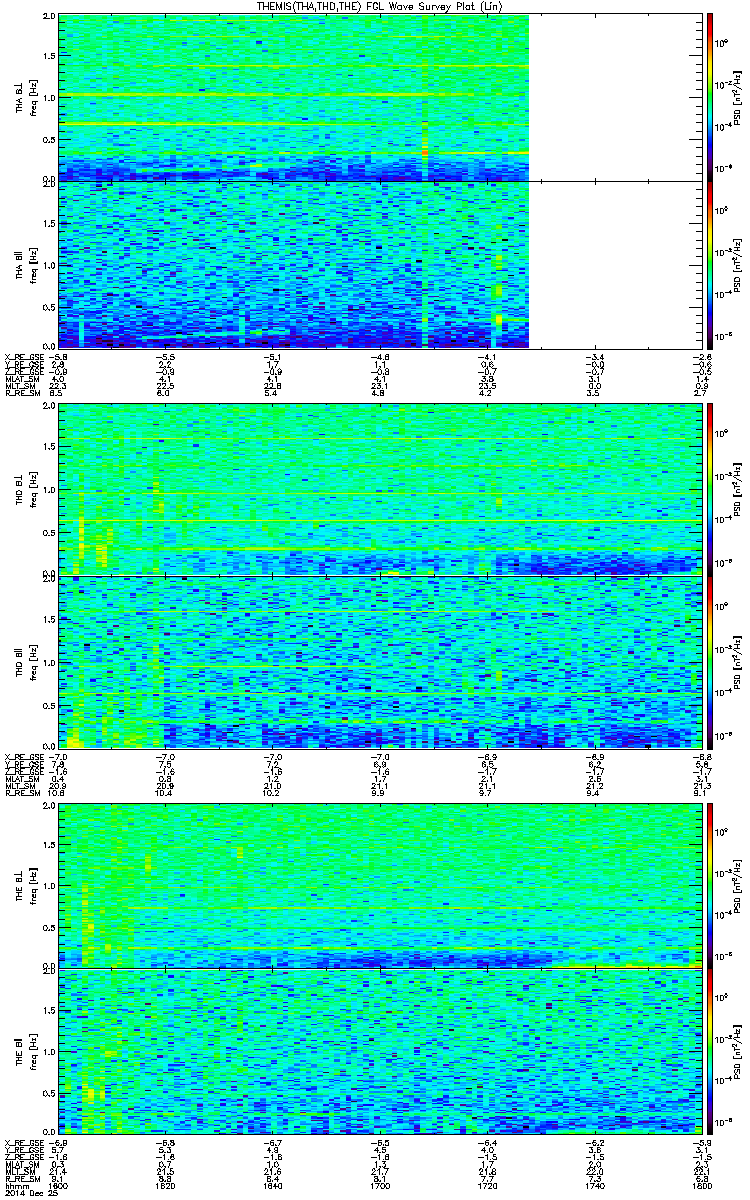Viewport: 750px width, 1200px height.
Task: Click the color bar beside THD Bll panel
Action: point(710,663)
